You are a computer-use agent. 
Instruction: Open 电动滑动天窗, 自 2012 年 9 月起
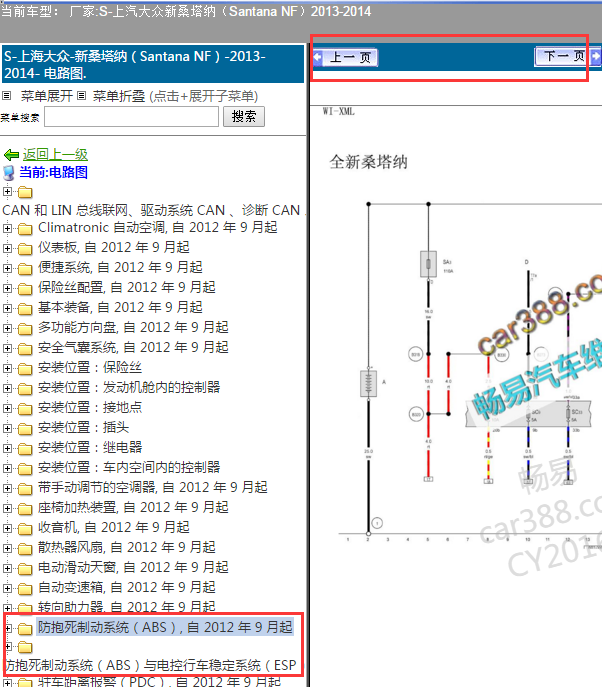tap(133, 567)
